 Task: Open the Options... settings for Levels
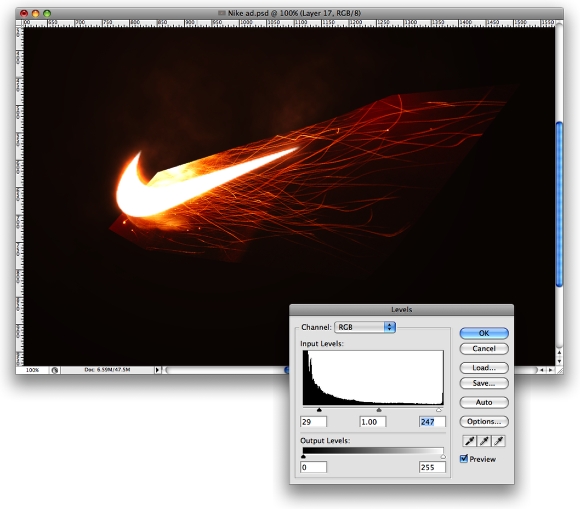[484, 421]
